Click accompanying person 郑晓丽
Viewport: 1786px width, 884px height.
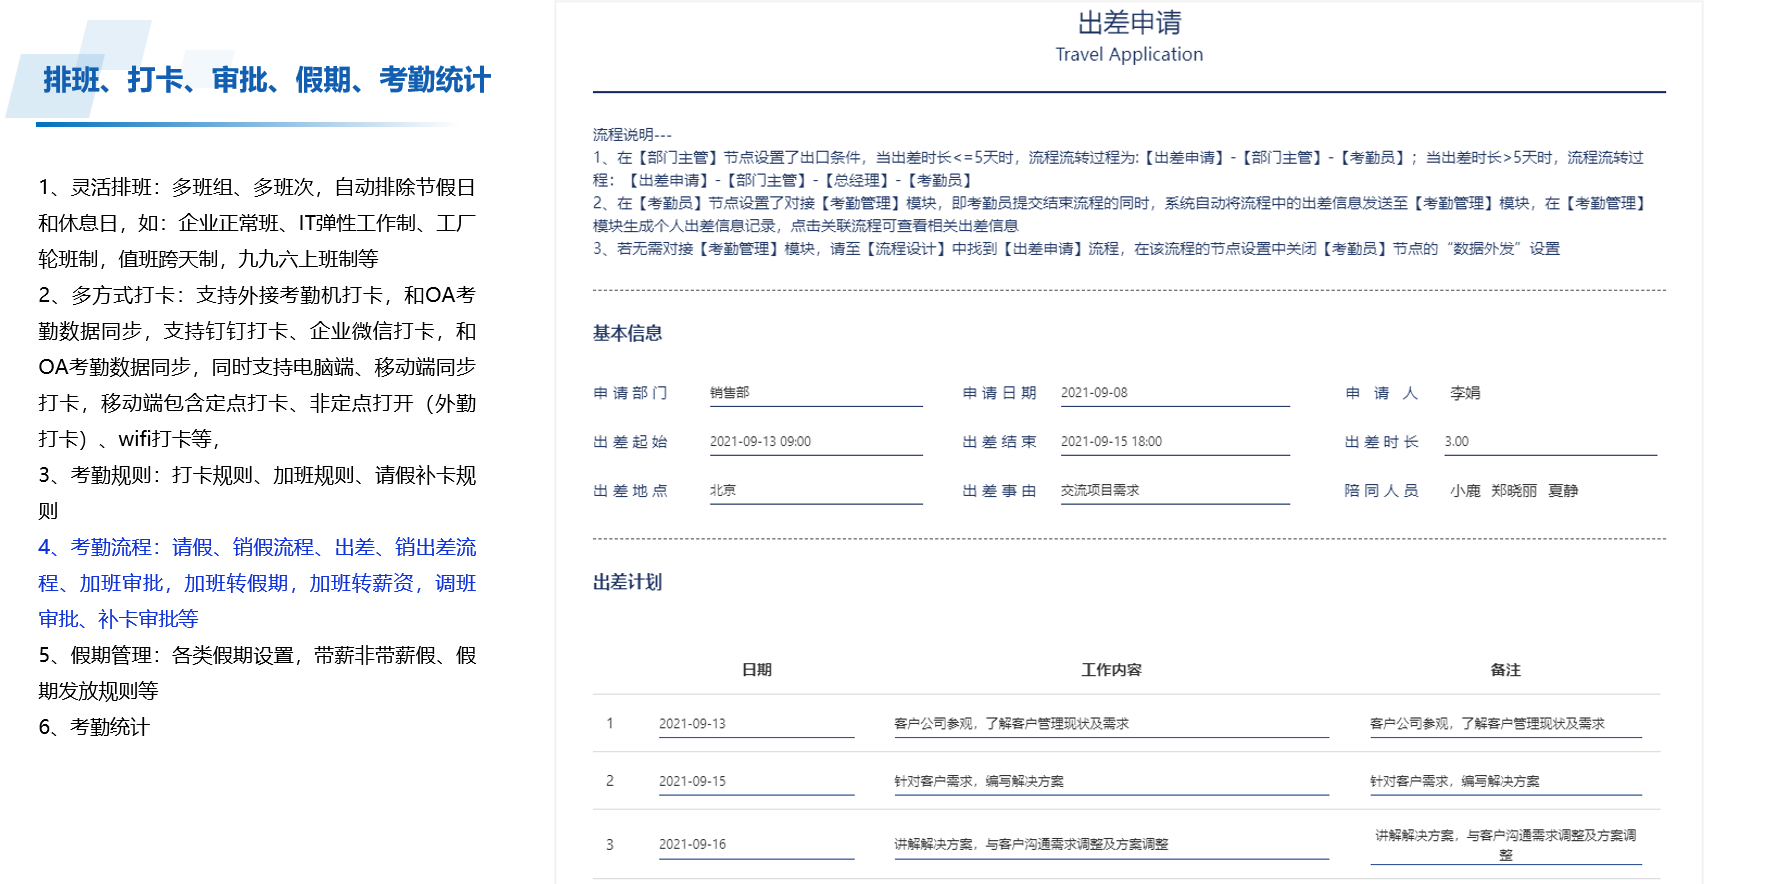[1514, 491]
